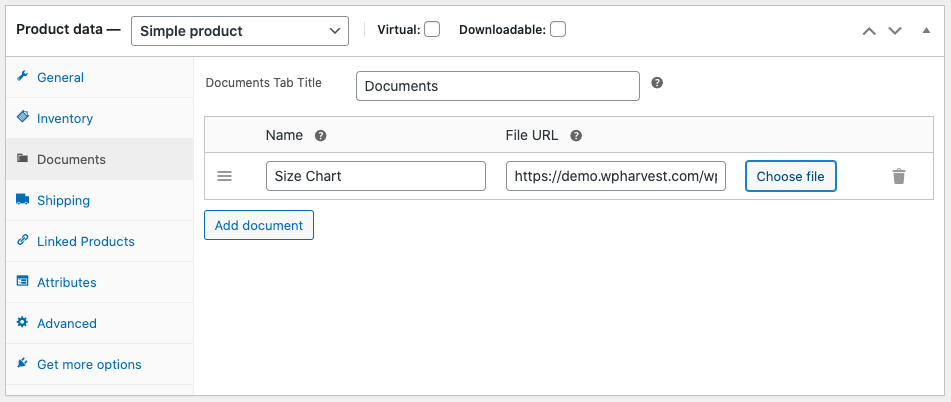
Task: Switch to the Advanced tab
Action: click(x=99, y=323)
